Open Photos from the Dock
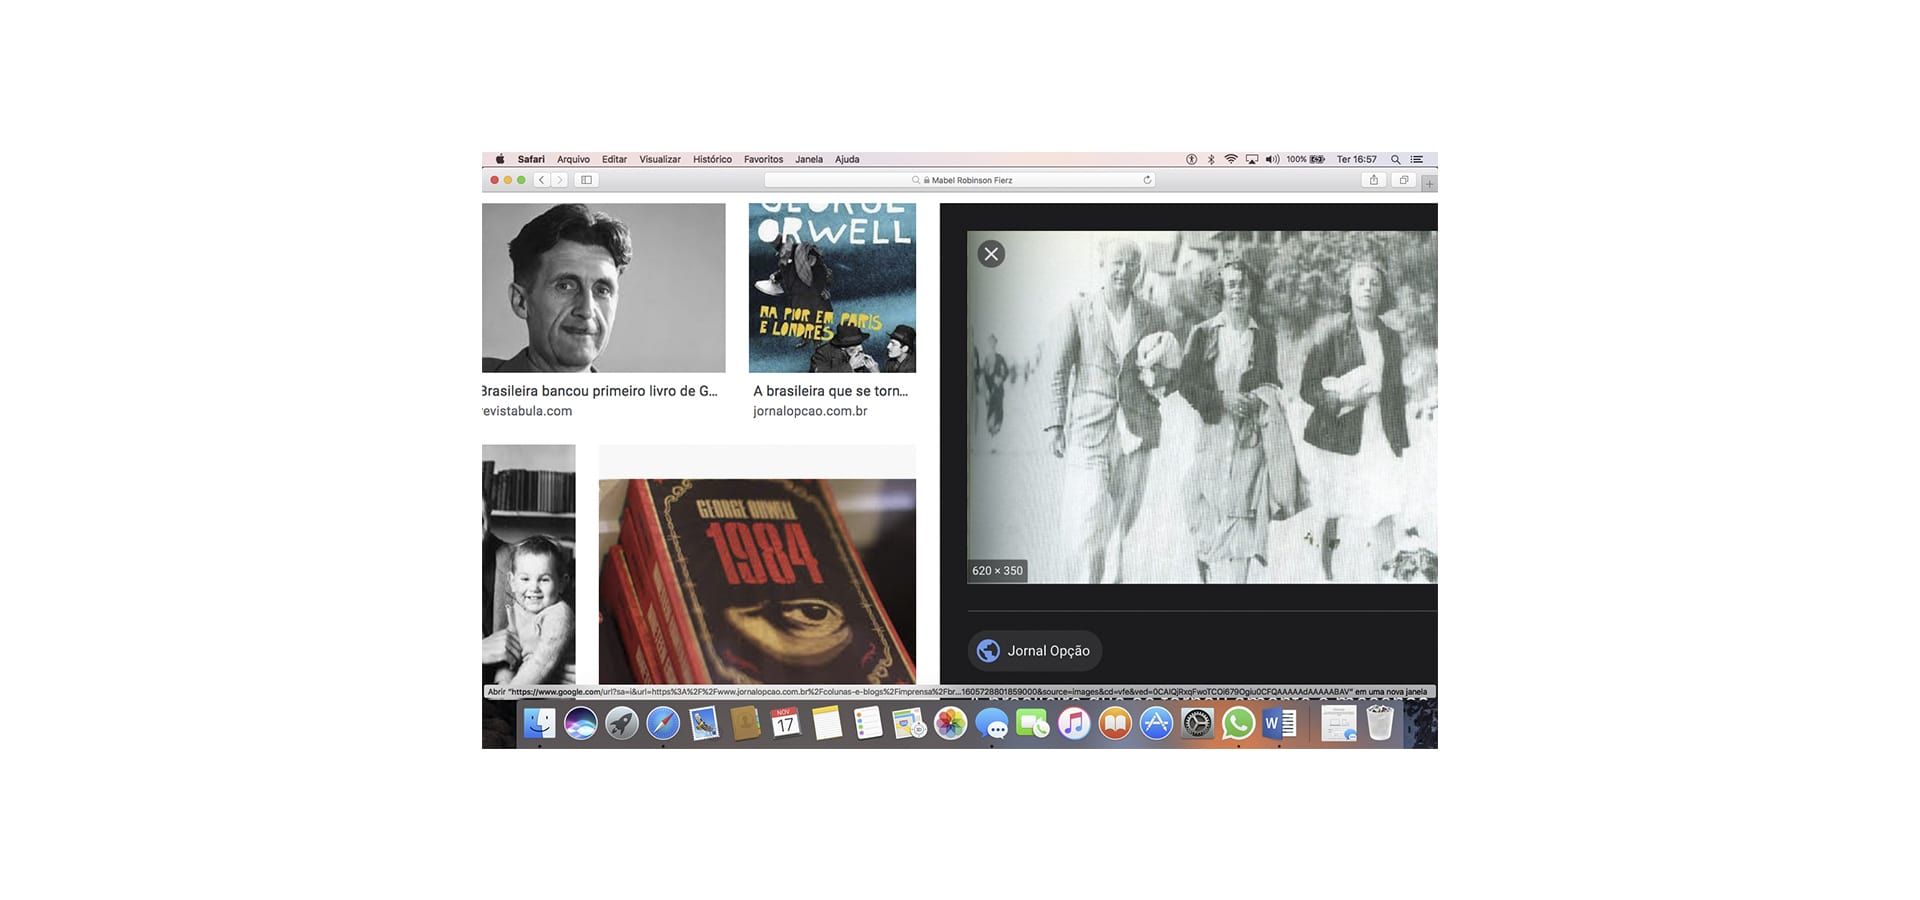This screenshot has height=900, width=1920. tap(950, 723)
